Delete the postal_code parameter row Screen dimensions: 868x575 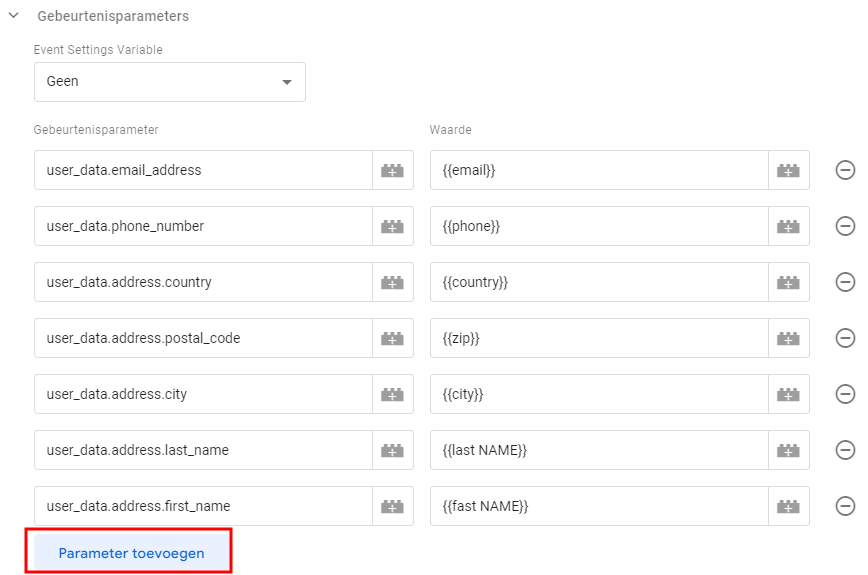tap(845, 338)
